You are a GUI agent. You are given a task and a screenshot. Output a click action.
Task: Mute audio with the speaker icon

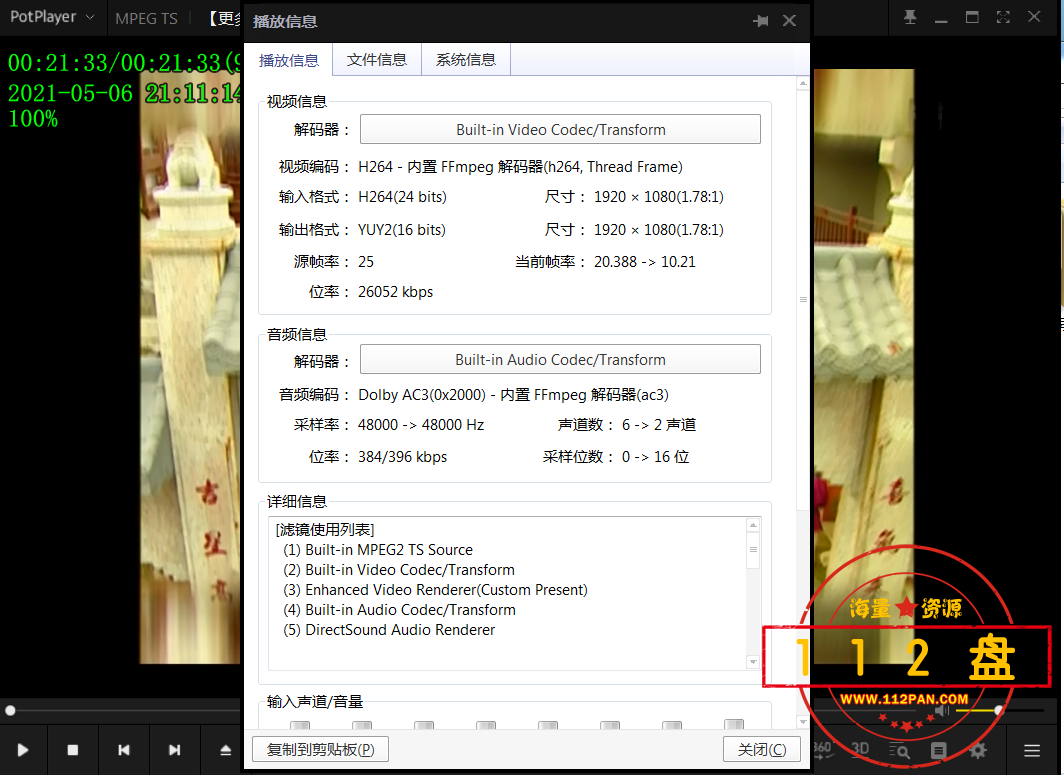point(943,710)
